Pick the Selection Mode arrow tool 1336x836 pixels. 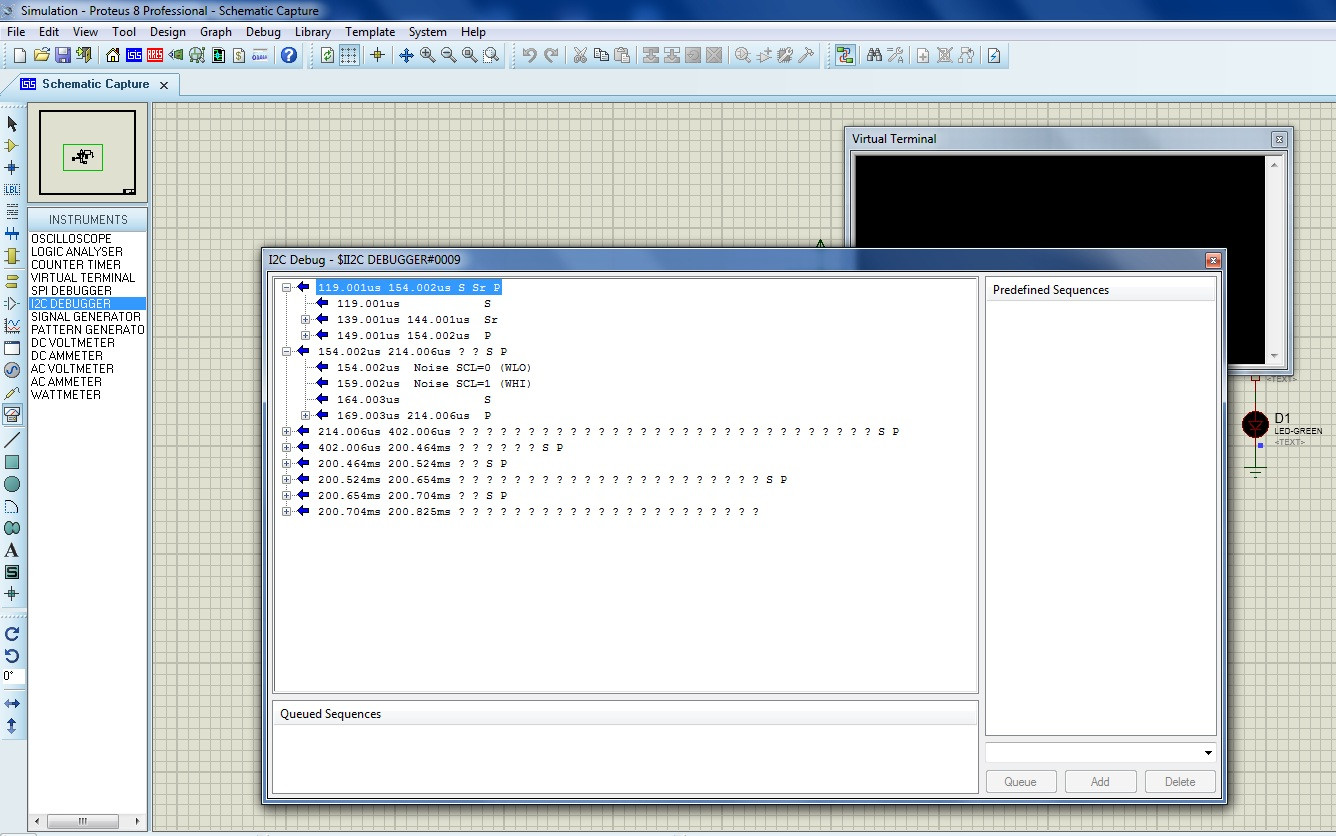(x=12, y=124)
